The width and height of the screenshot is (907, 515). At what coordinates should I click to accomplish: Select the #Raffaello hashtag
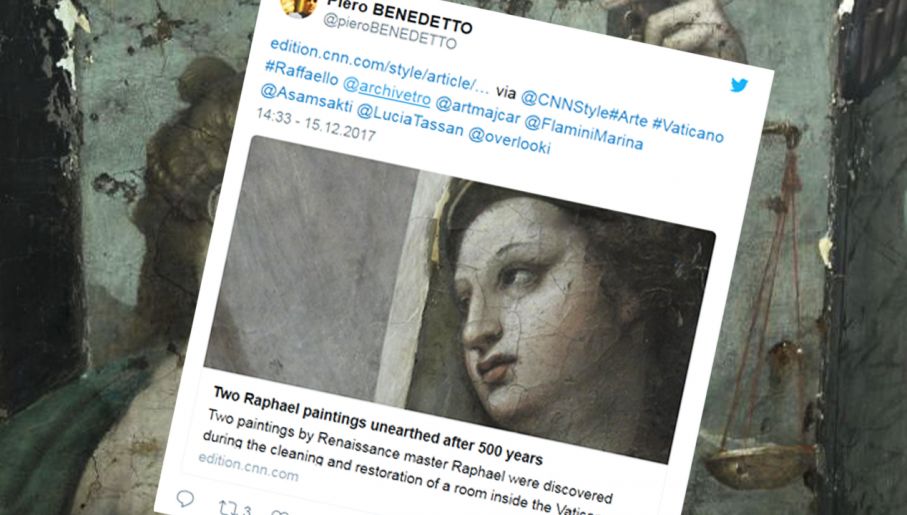(x=301, y=75)
